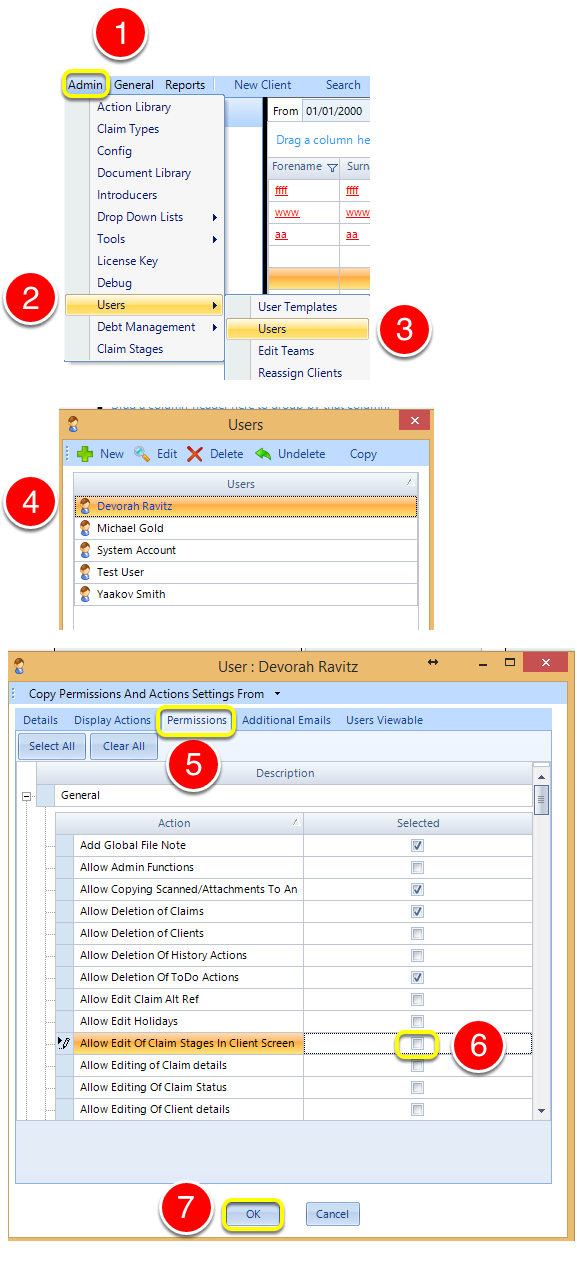Open Copy Permissions And Actions Settings From dropdown
This screenshot has height=1262, width=577.
click(x=278, y=693)
